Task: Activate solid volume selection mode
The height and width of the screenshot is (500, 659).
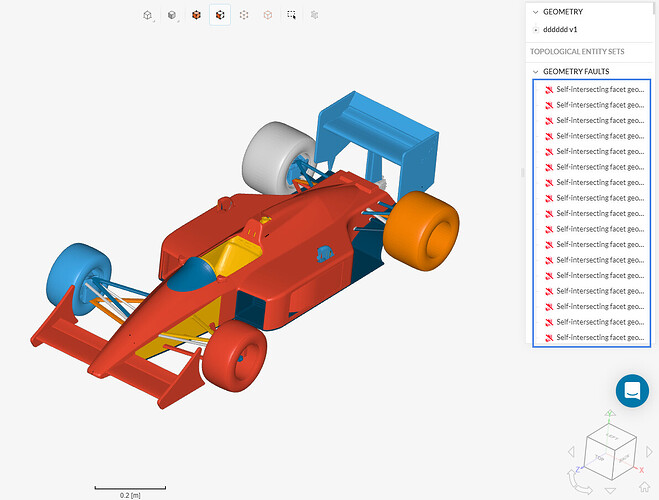Action: [x=196, y=15]
